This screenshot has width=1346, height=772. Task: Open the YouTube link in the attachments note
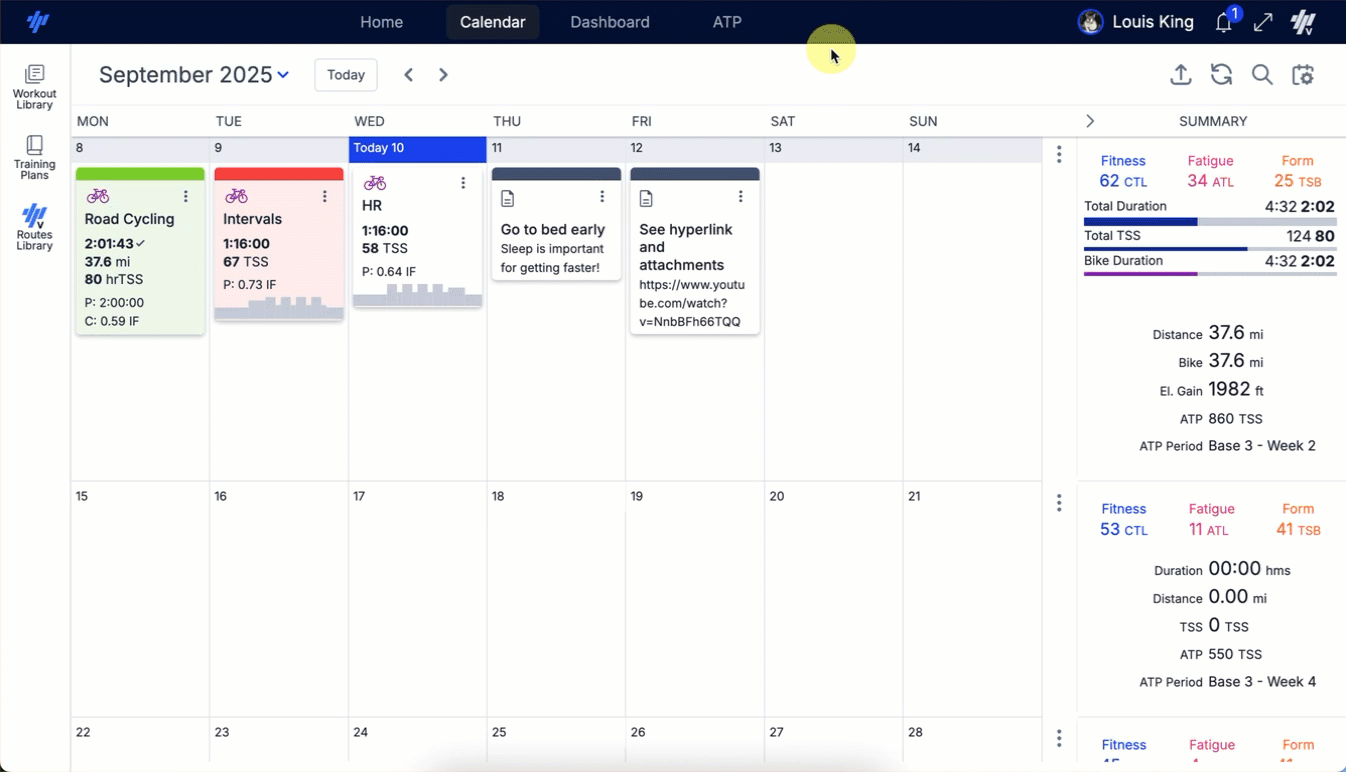click(694, 303)
